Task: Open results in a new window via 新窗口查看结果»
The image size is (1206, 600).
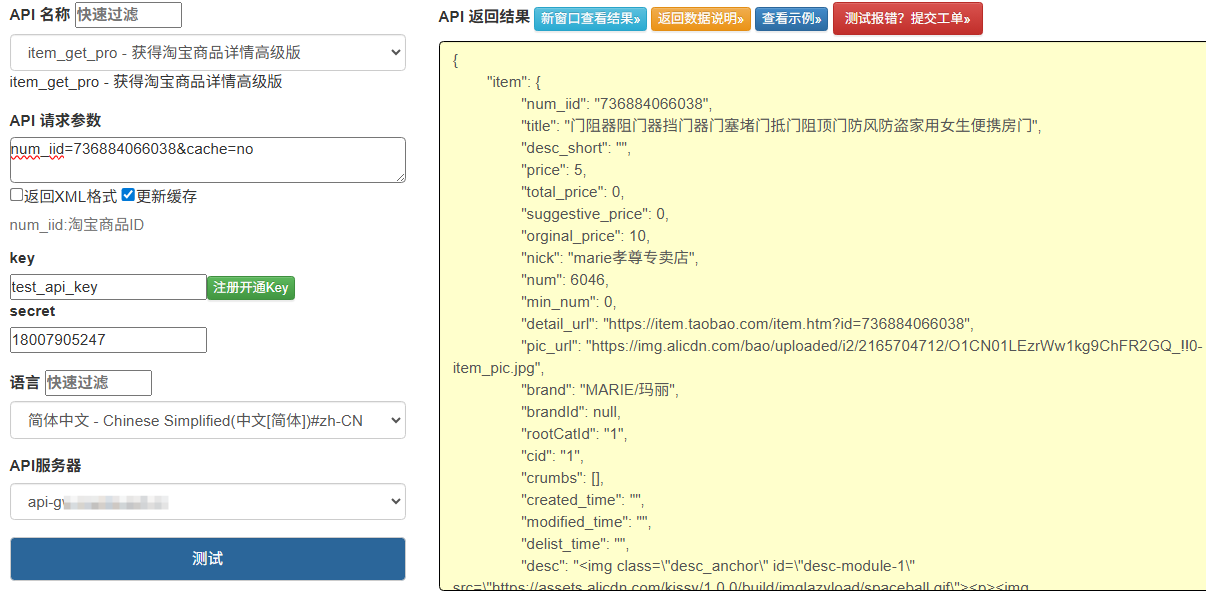Action: click(x=589, y=18)
